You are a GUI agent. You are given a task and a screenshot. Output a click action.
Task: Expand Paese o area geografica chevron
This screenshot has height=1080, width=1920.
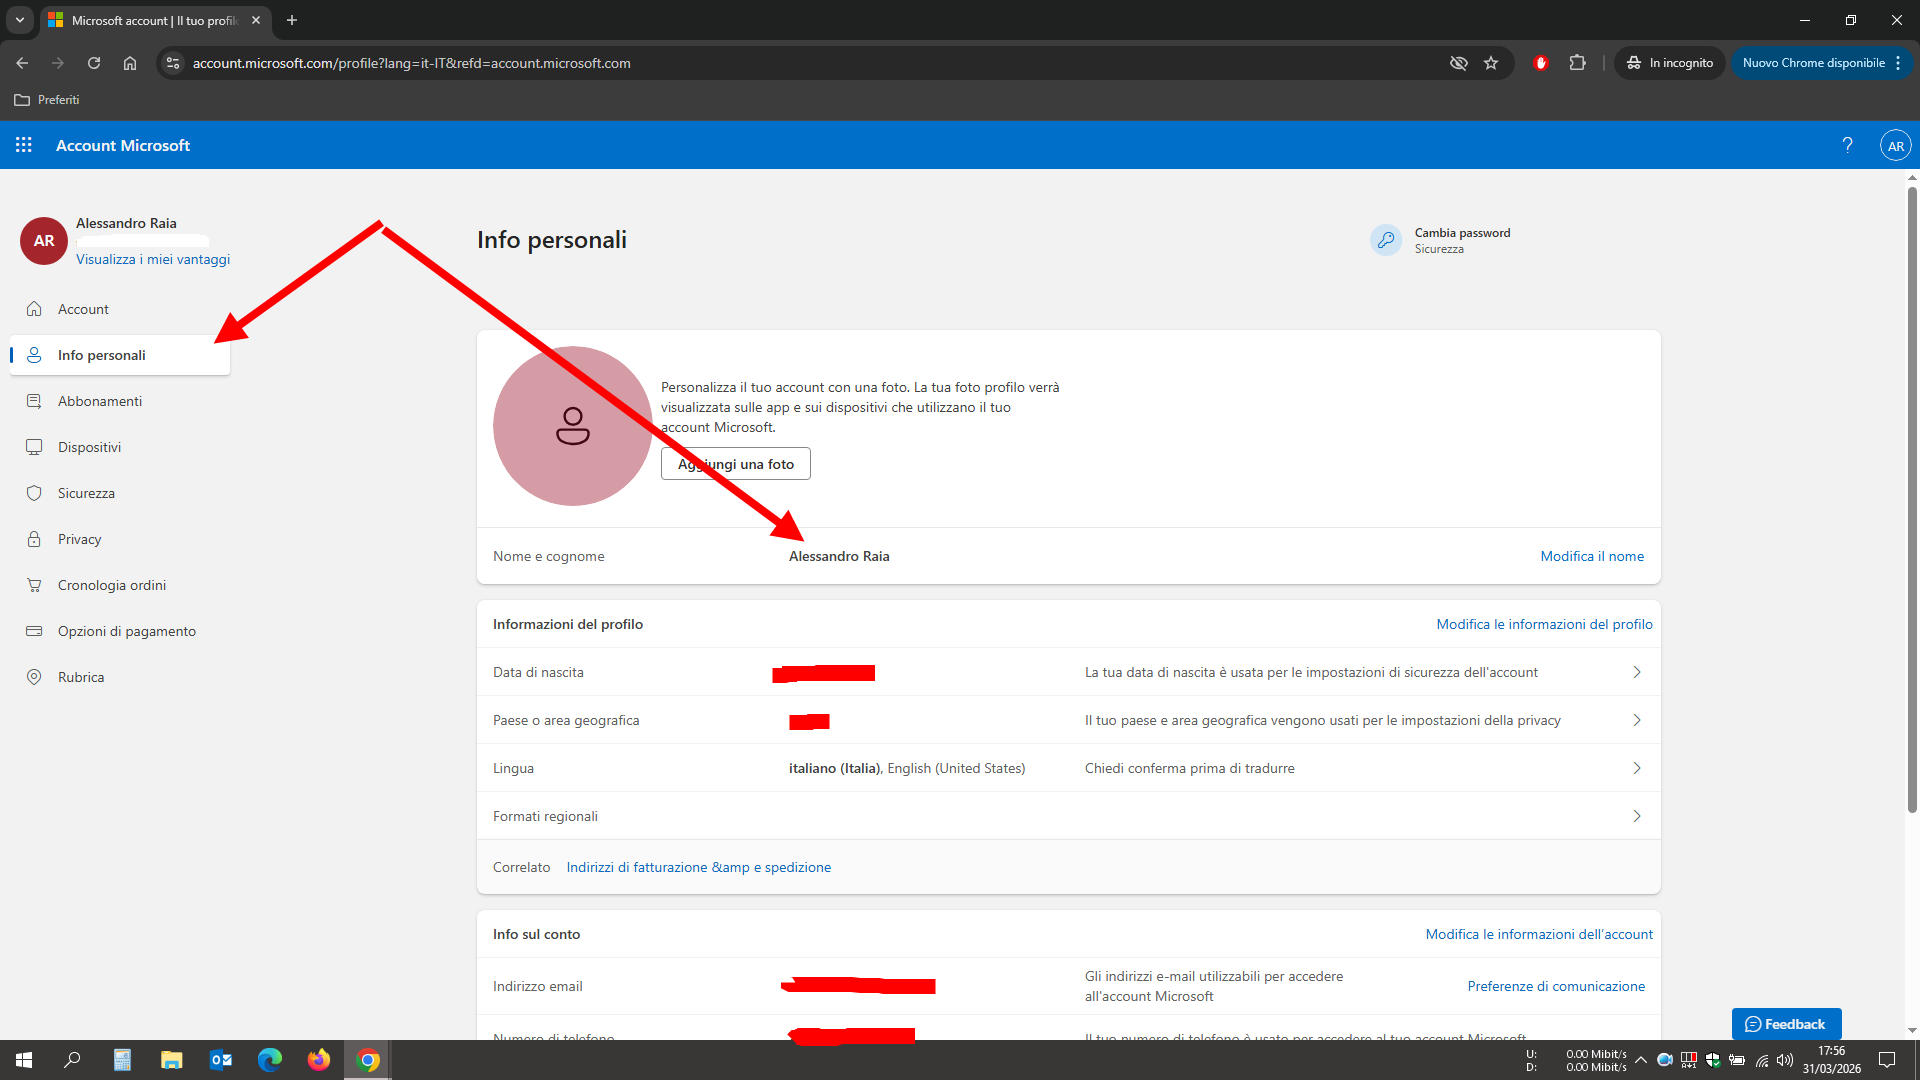click(x=1637, y=720)
